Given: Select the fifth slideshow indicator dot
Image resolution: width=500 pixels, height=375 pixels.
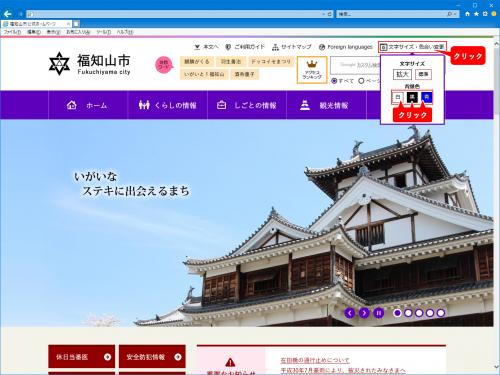Looking at the screenshot, I should pos(441,313).
